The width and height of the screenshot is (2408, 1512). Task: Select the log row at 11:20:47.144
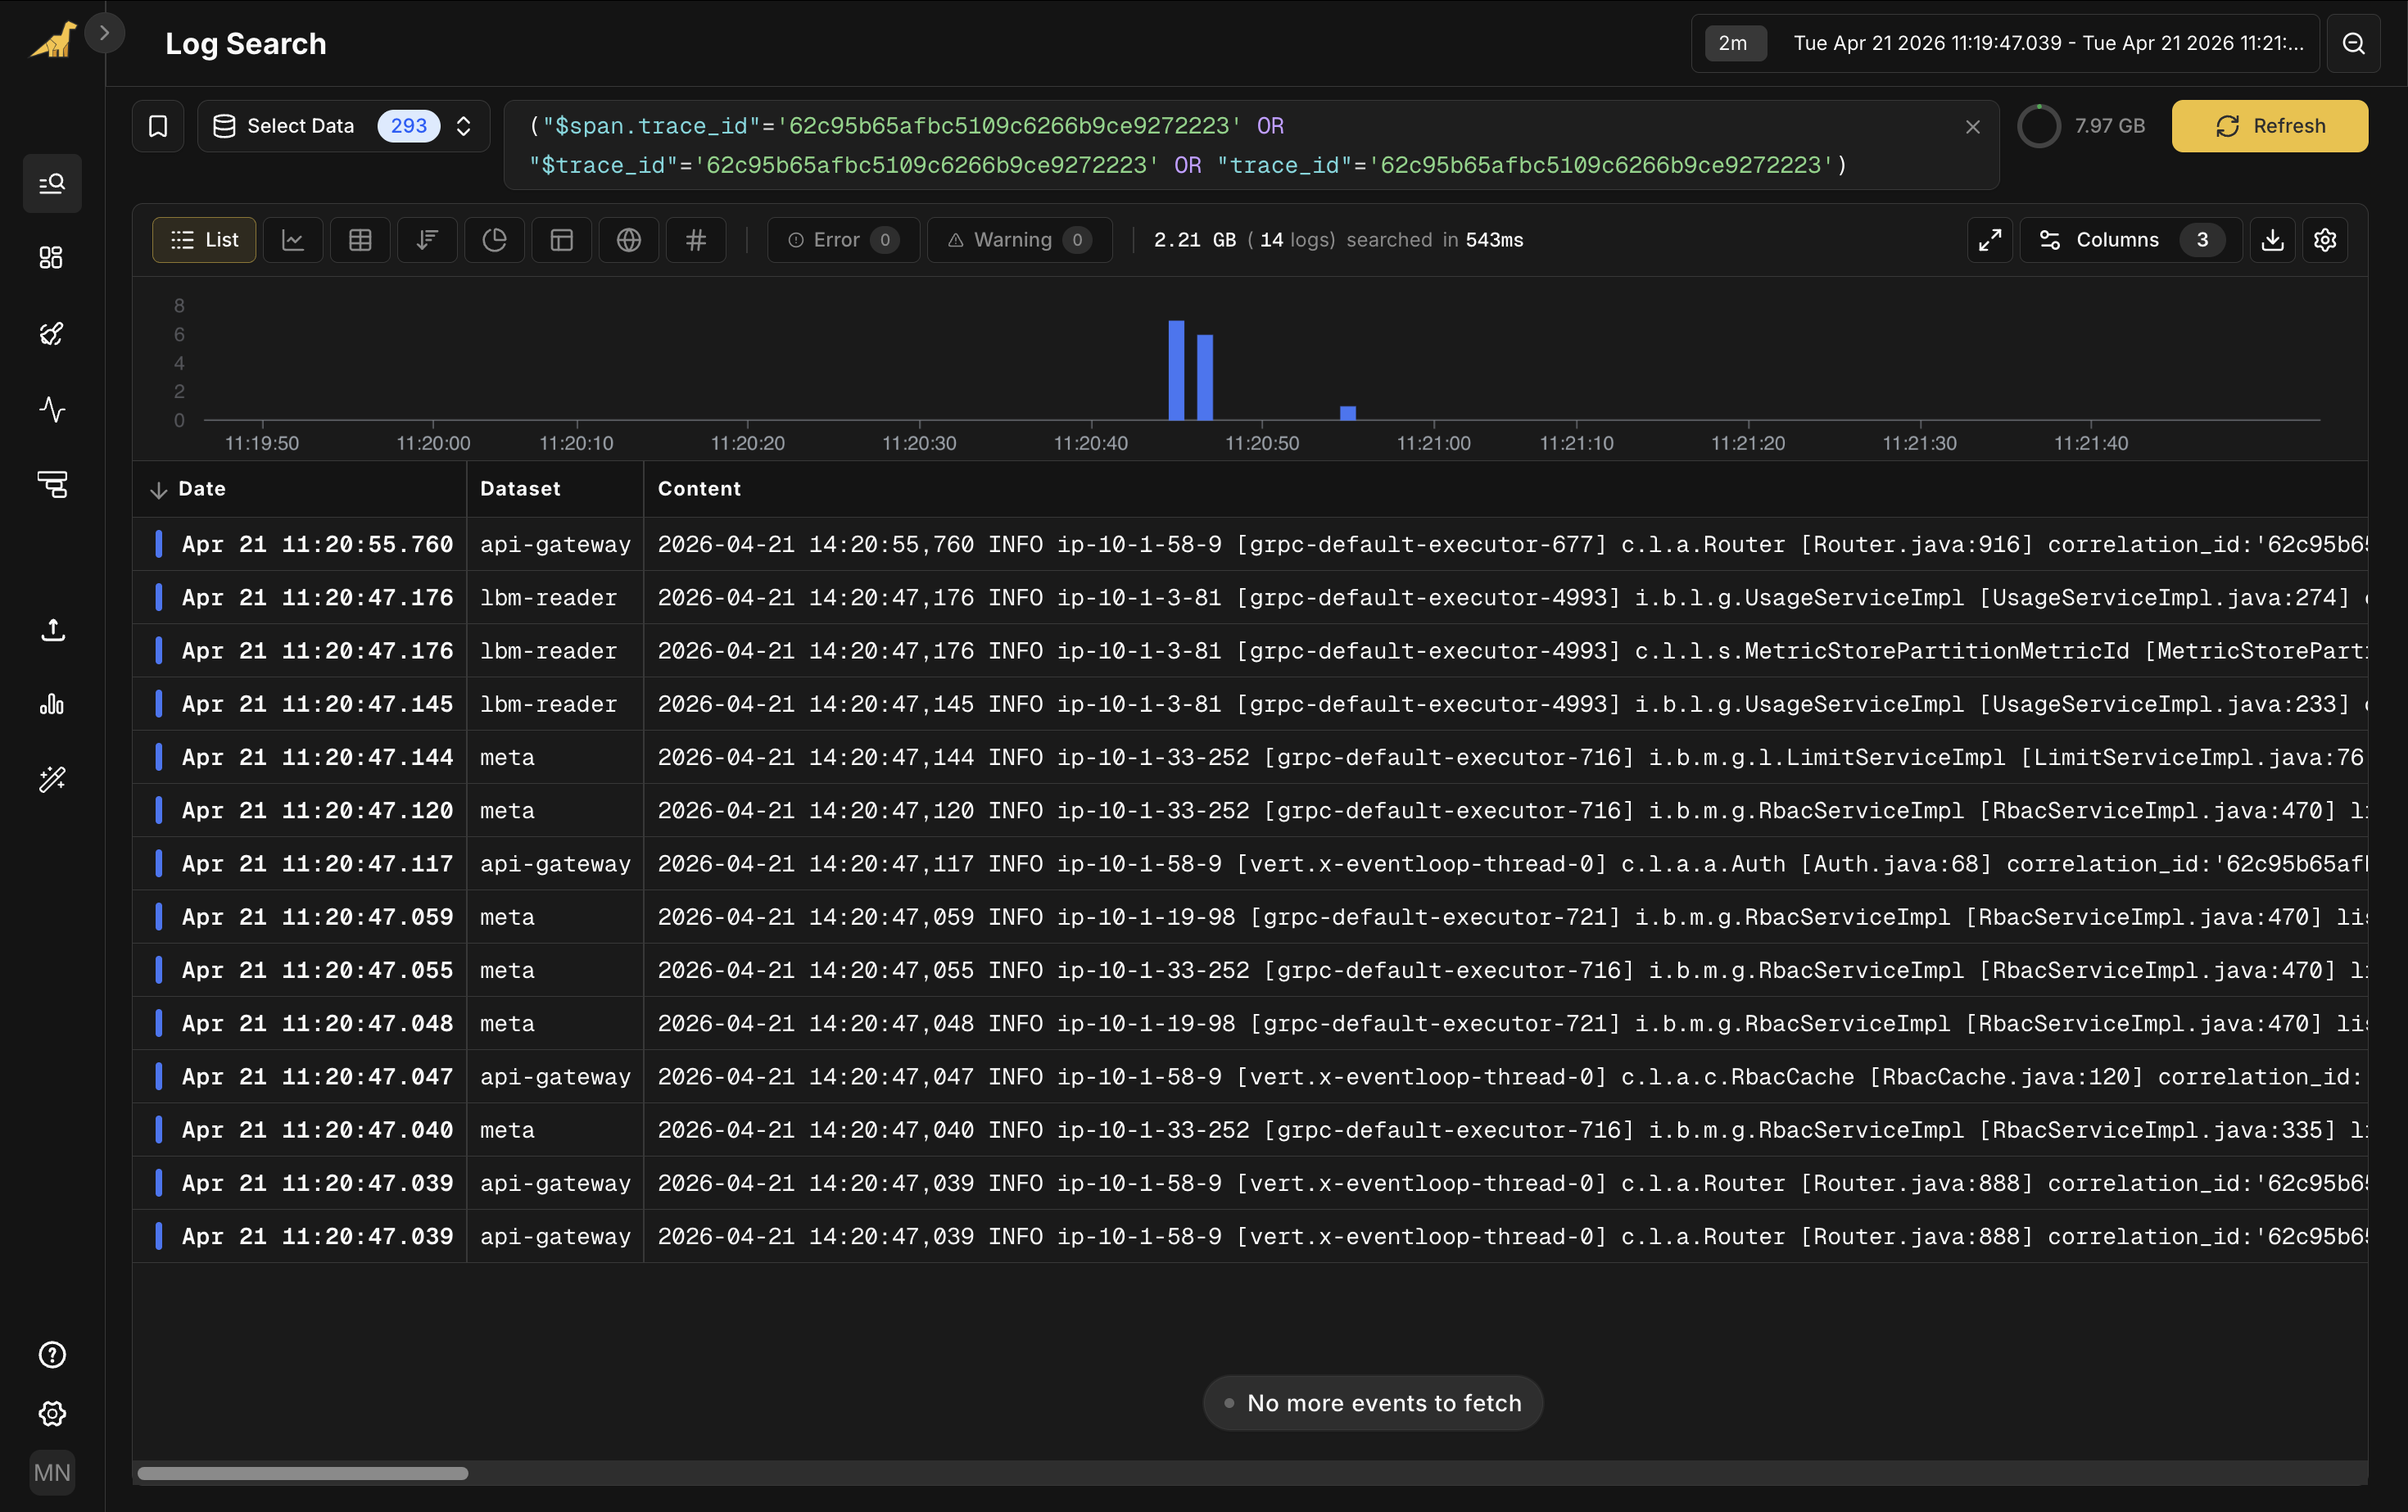(1250, 757)
